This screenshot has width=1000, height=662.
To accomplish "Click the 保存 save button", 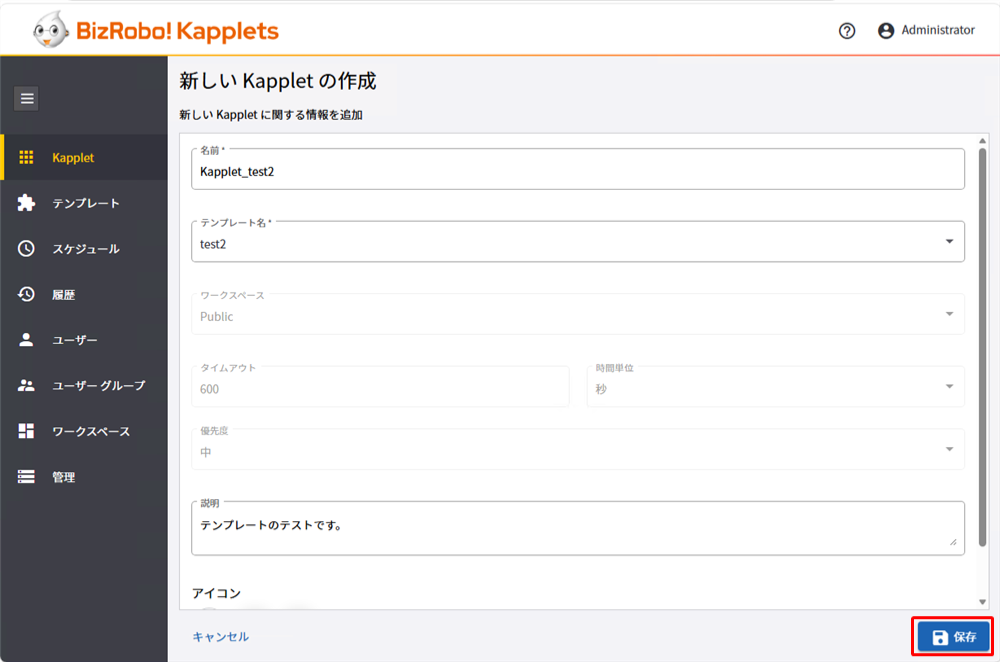I will (x=953, y=636).
